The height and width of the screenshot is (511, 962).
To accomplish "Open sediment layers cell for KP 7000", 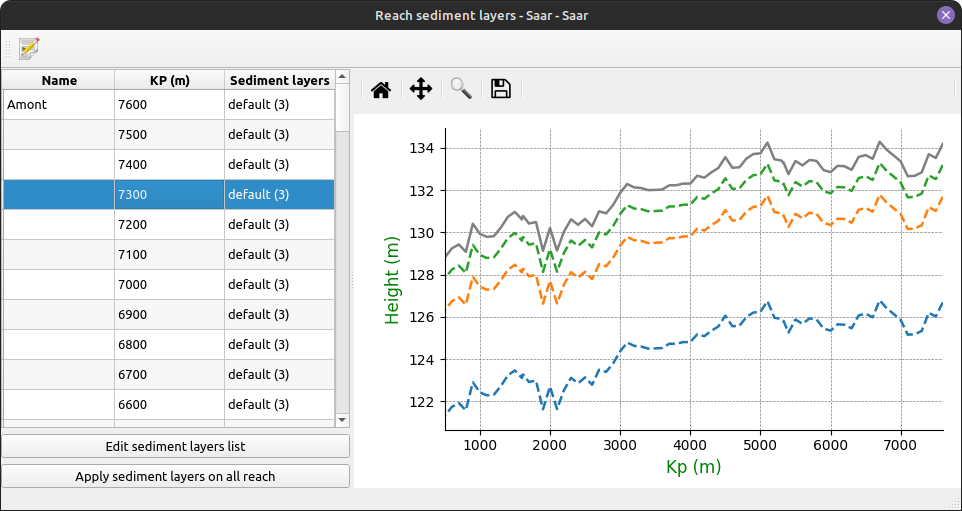I will point(278,284).
